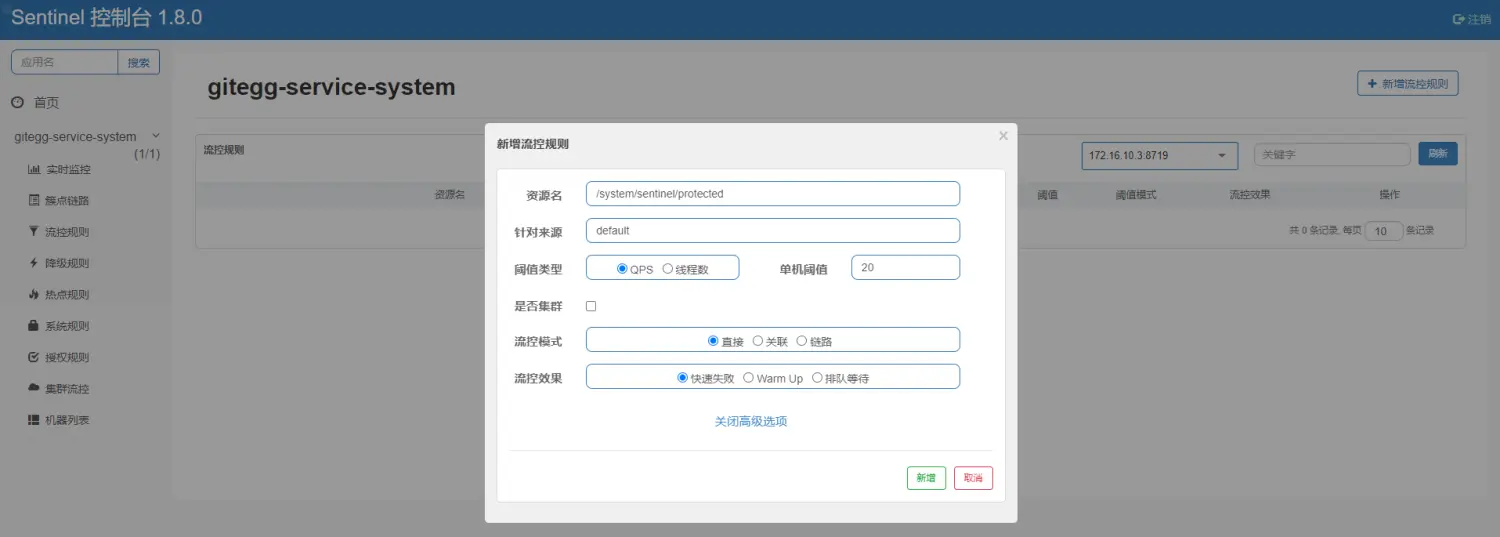Click the filter icon for 流控规则
1500x537 pixels.
pyautogui.click(x=34, y=232)
